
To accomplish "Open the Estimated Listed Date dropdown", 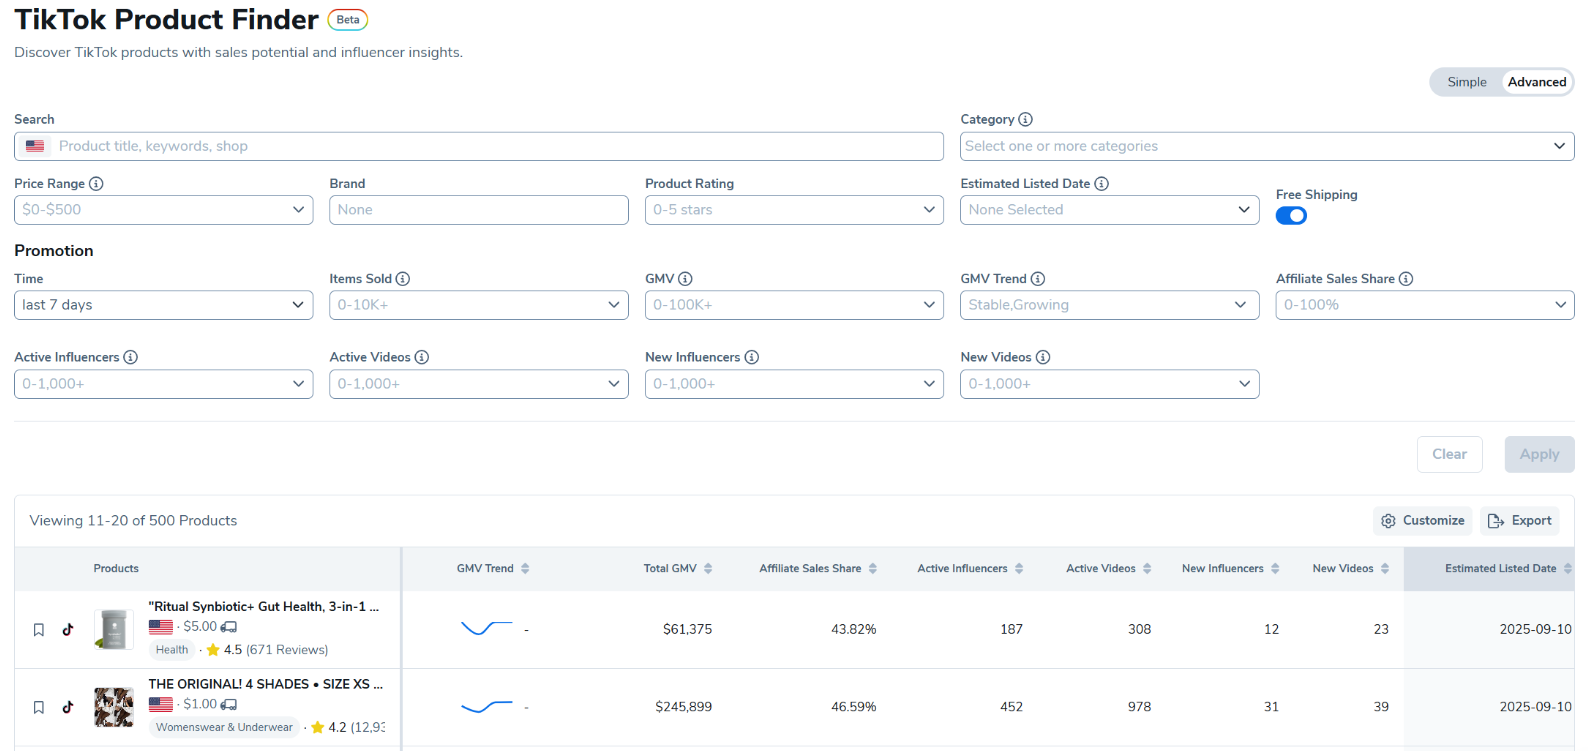I will (1108, 210).
